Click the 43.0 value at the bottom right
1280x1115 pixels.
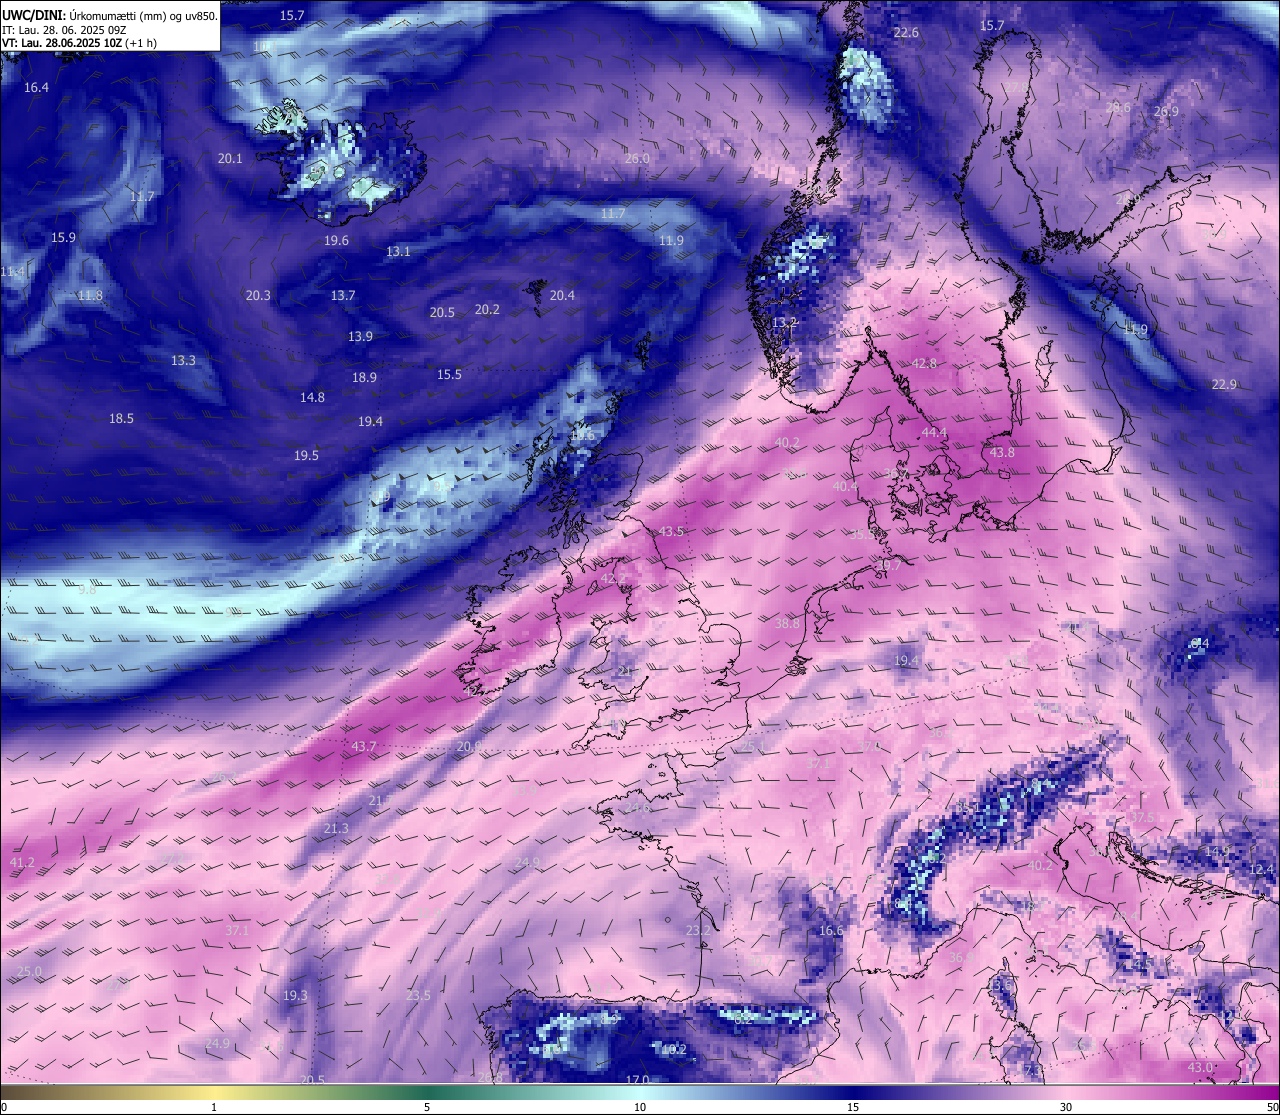1200,1068
